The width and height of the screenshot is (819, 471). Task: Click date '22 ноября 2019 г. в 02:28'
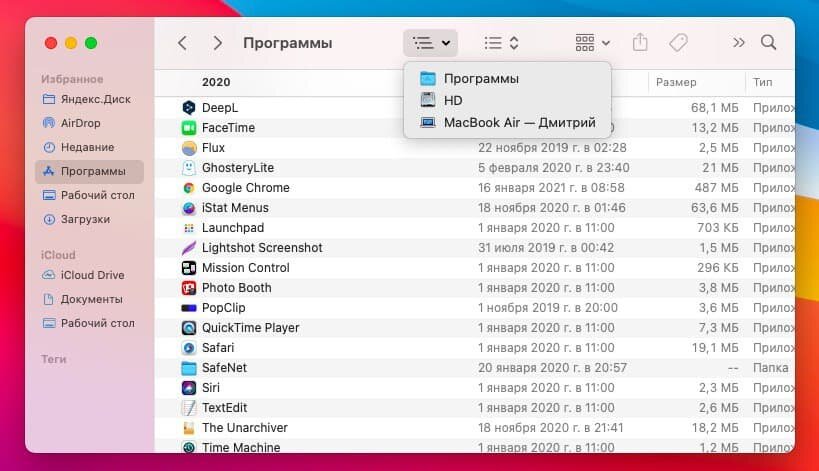(552, 148)
